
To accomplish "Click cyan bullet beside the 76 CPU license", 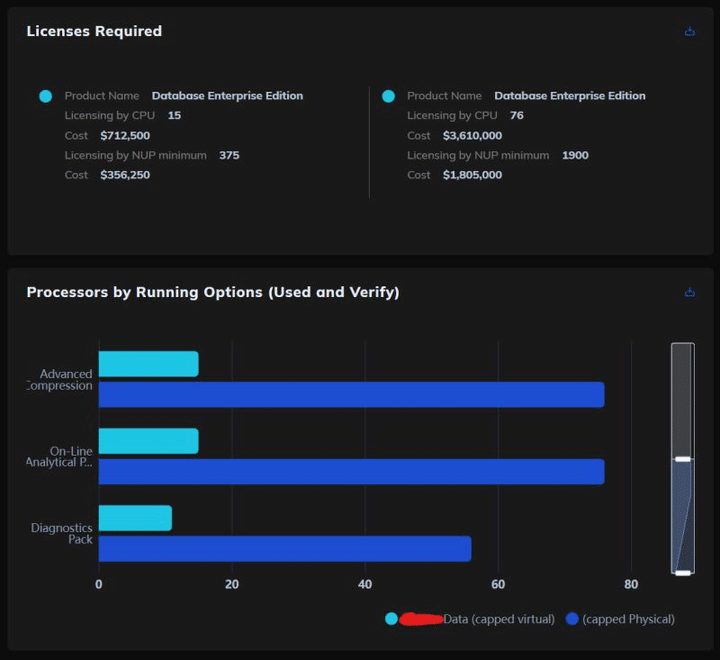I will tap(388, 96).
